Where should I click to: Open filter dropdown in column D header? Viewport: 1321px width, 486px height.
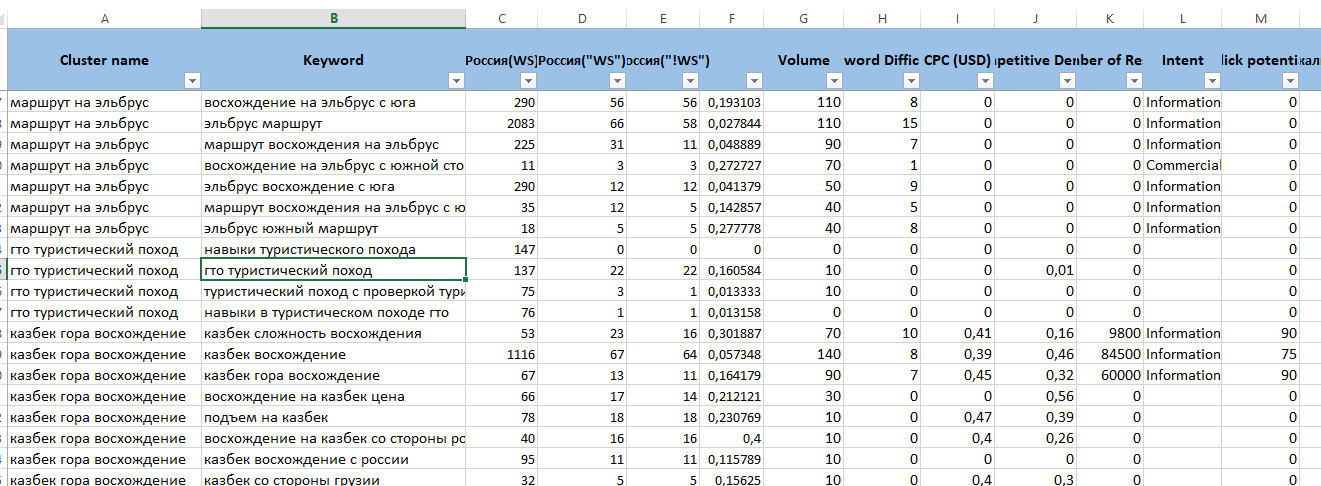point(617,81)
